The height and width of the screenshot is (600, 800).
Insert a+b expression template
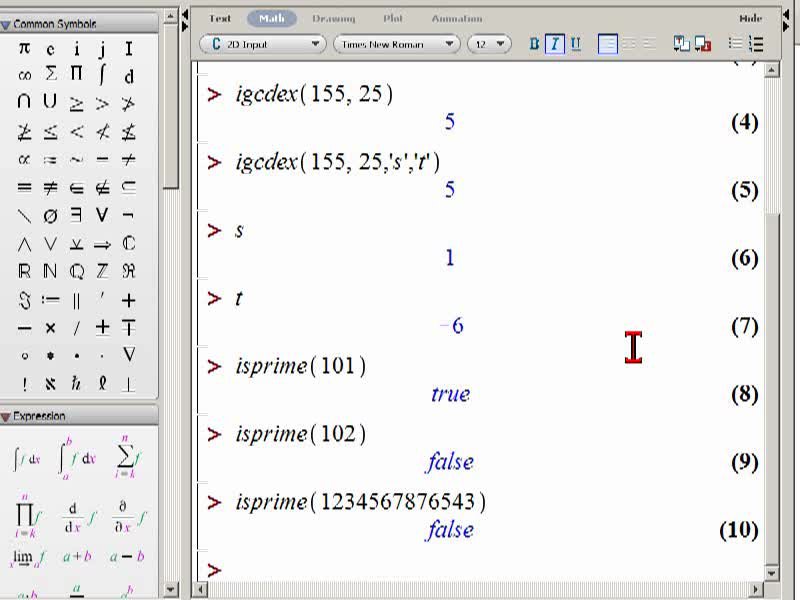pyautogui.click(x=77, y=556)
